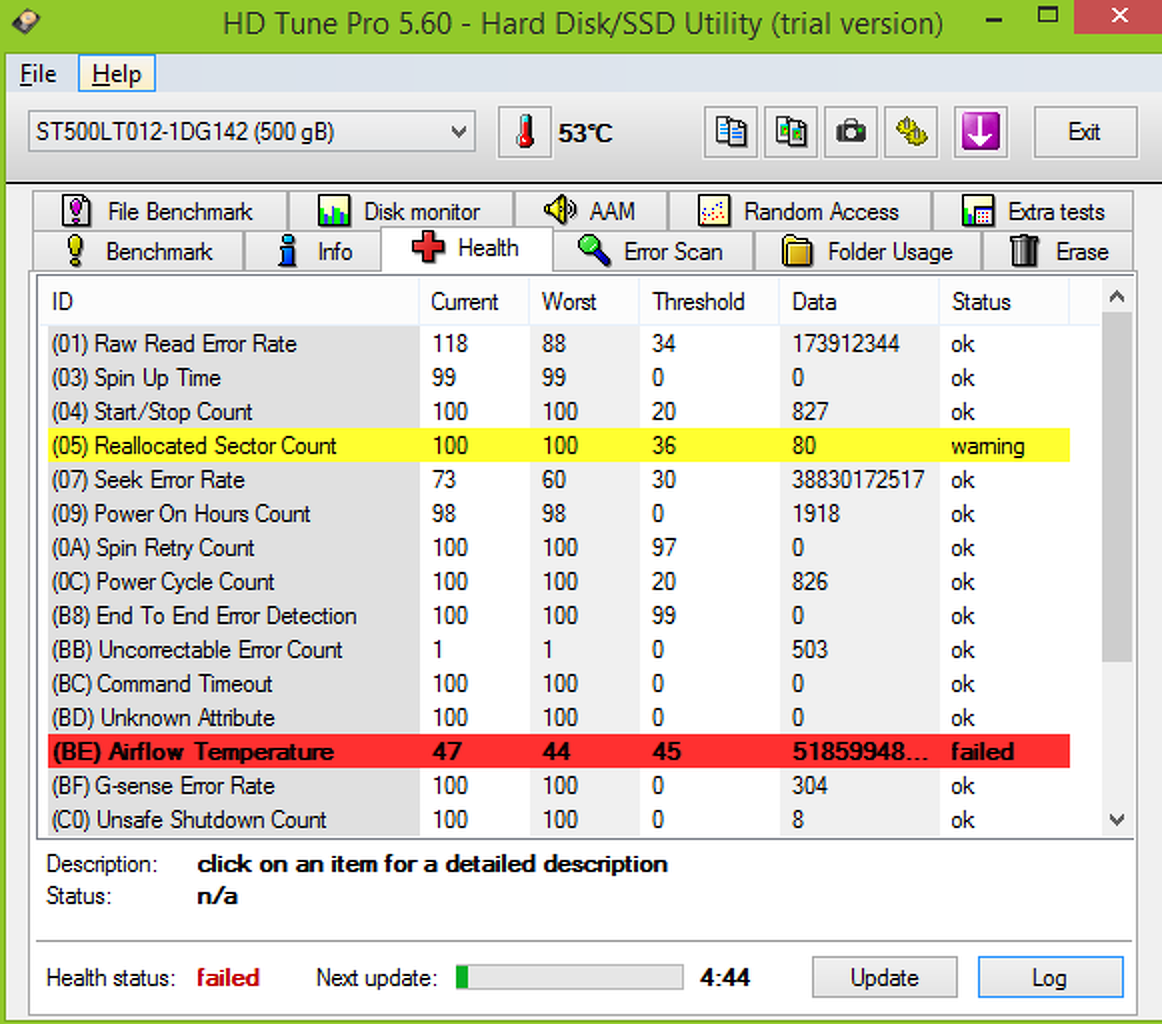Maximize the HD Tune Pro window
This screenshot has height=1024, width=1162.
(1047, 16)
